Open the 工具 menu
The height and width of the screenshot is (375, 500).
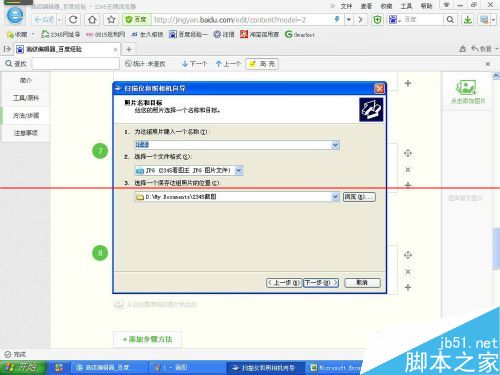[x=406, y=6]
